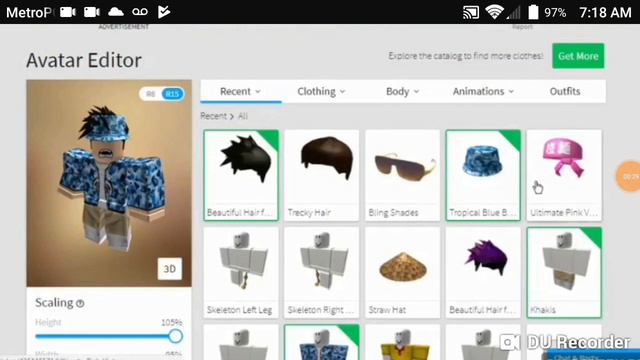
Task: Tap the Wi-Fi status icon
Action: click(x=494, y=12)
